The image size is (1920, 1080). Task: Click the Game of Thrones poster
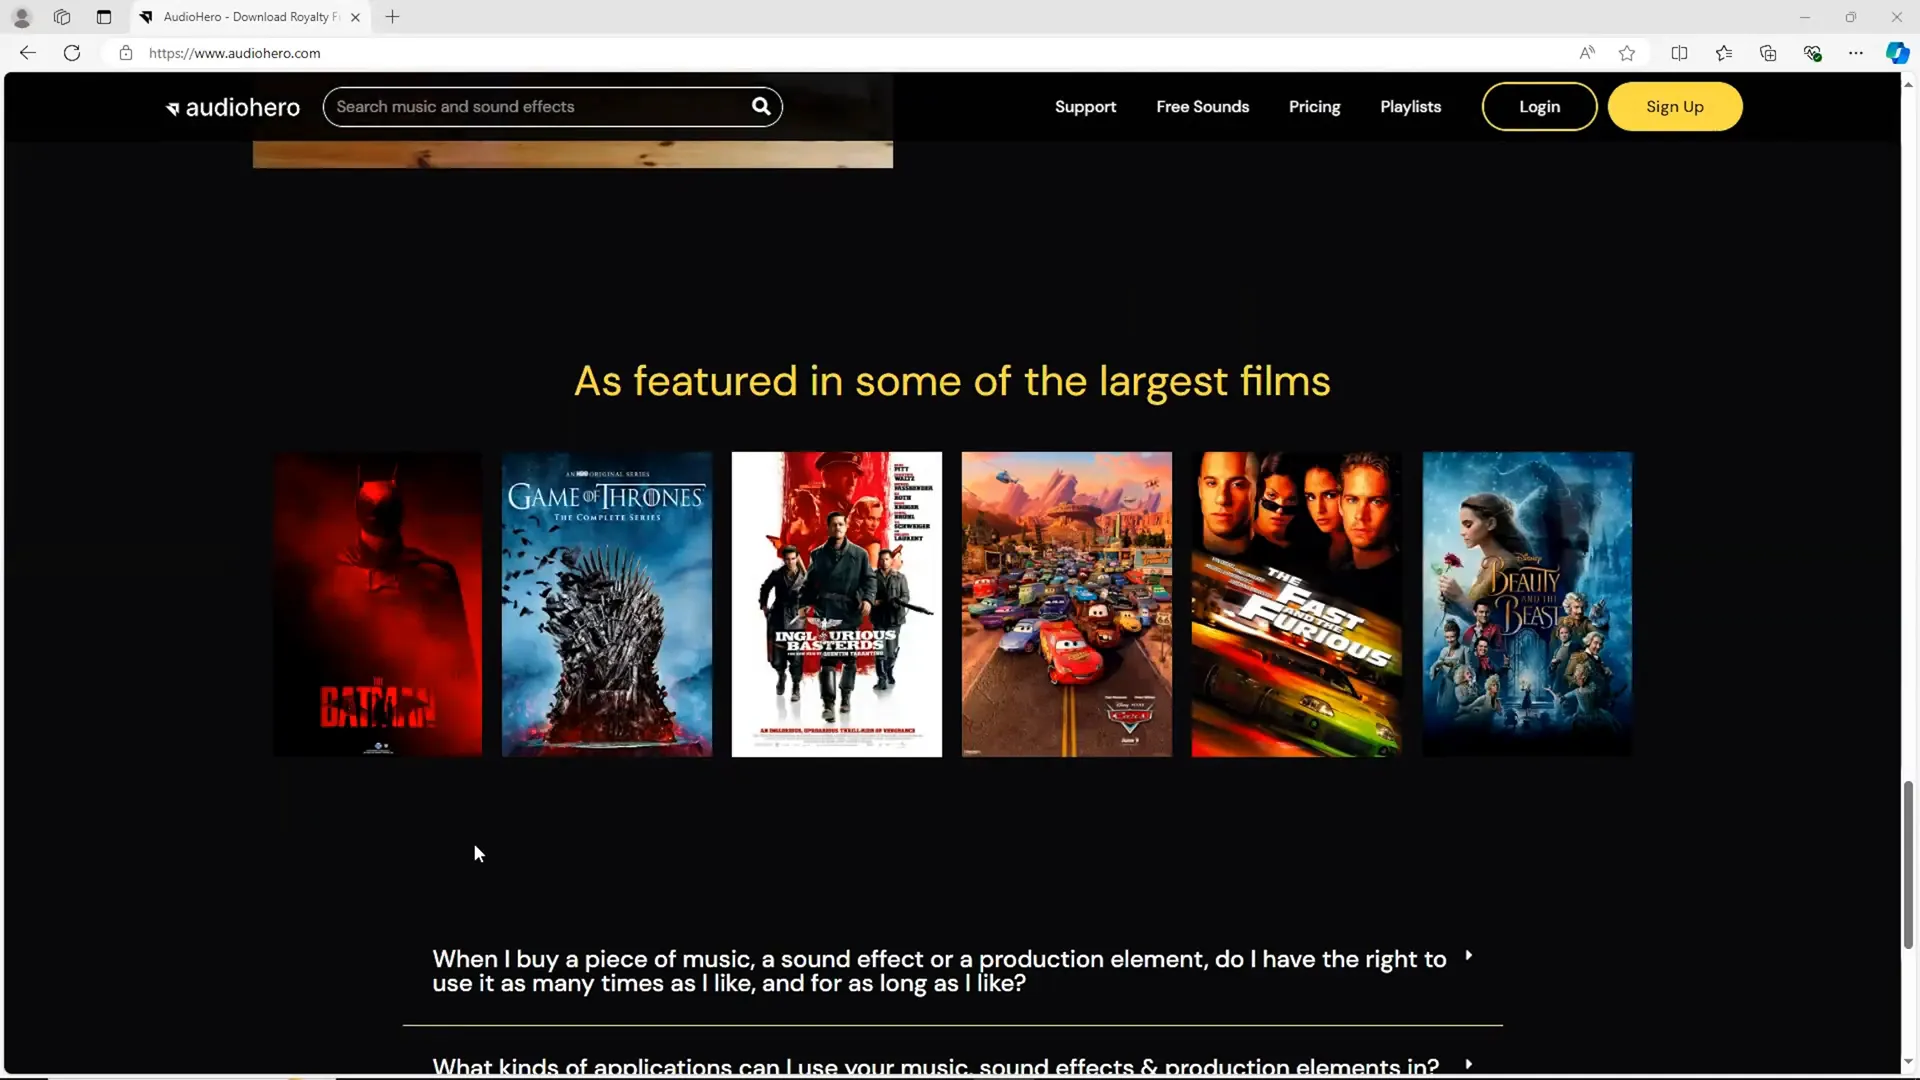click(607, 604)
